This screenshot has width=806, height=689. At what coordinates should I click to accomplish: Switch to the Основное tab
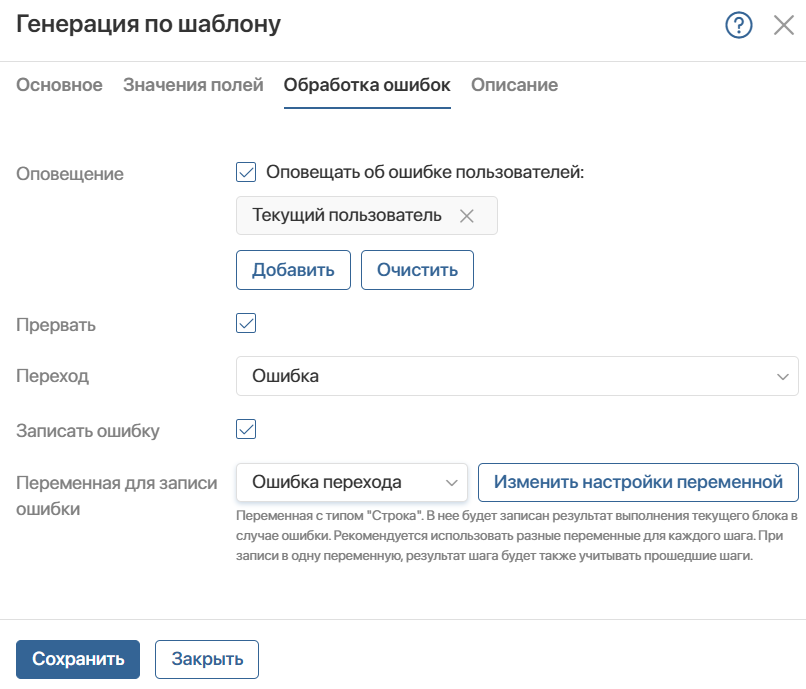59,85
